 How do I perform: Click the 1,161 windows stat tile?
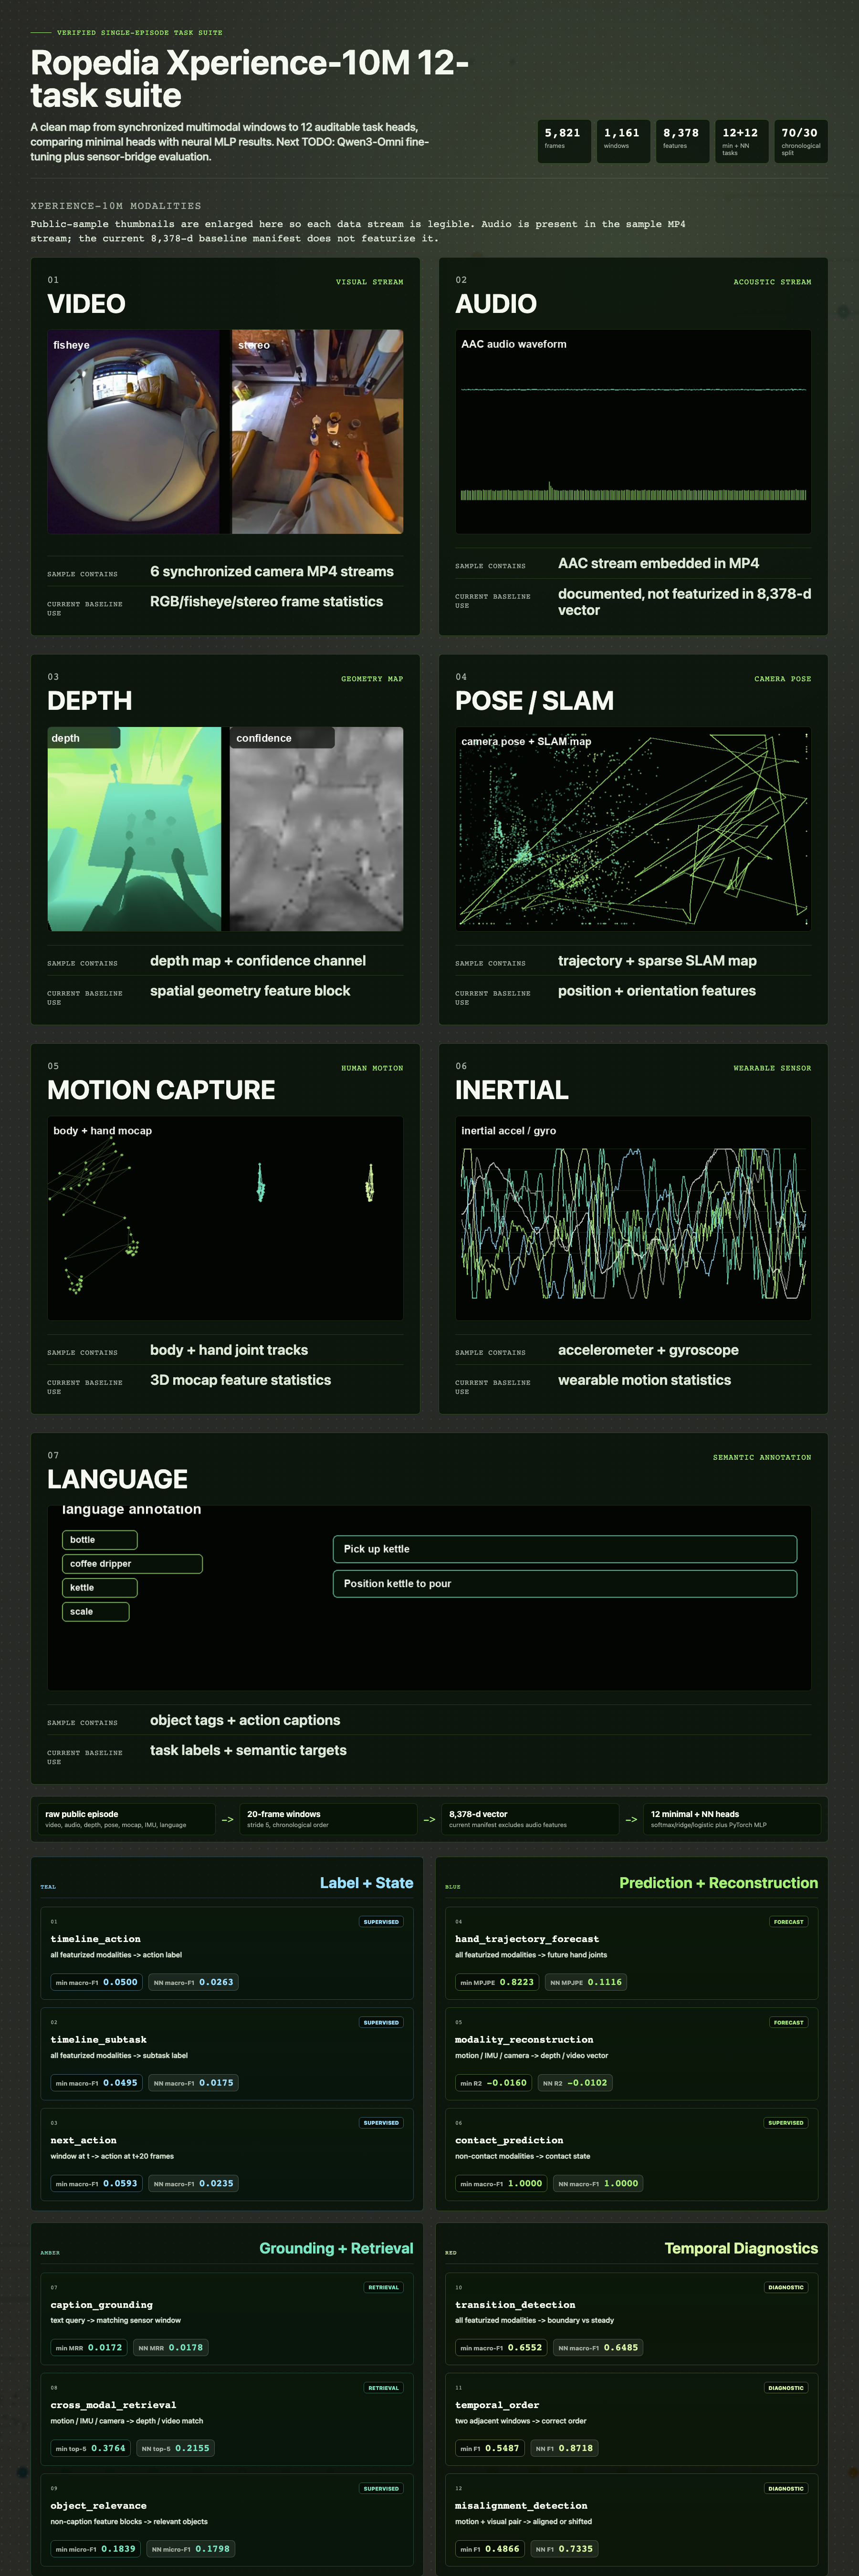tap(623, 141)
